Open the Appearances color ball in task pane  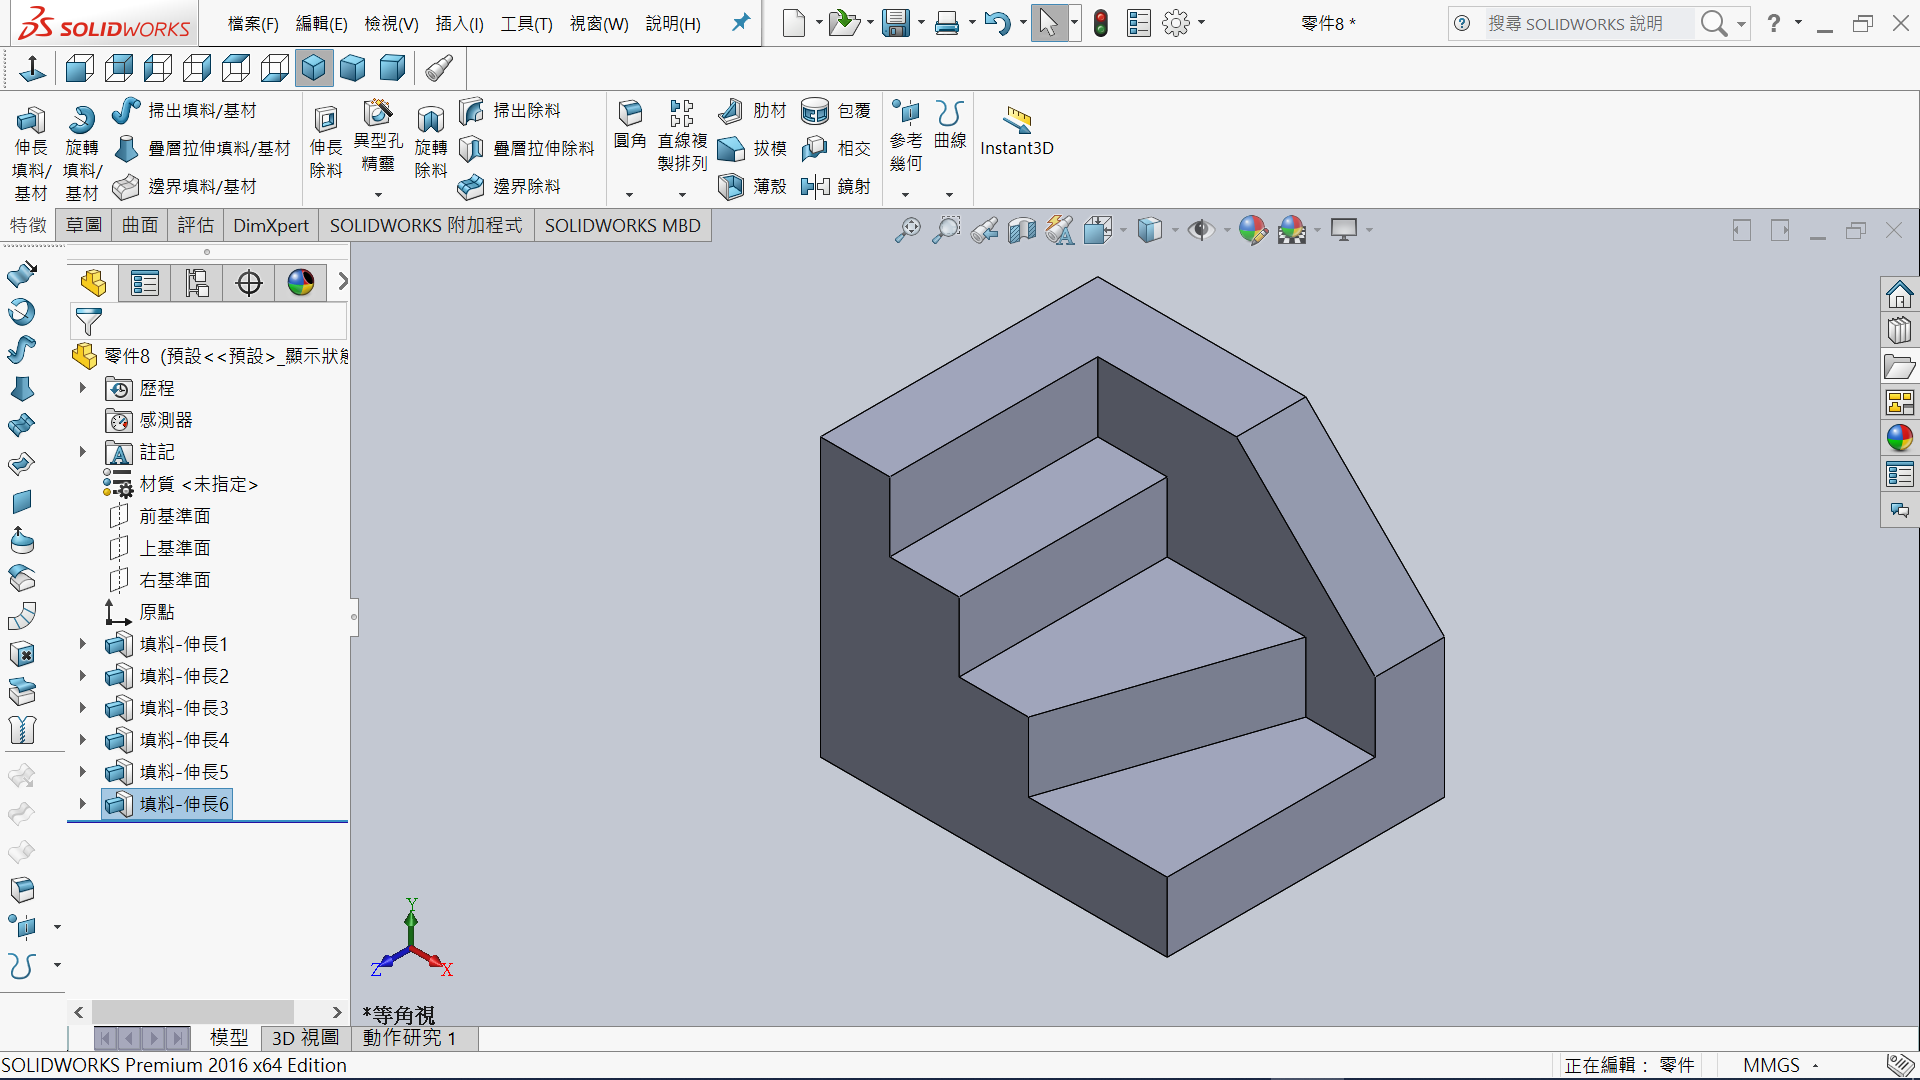click(x=1899, y=437)
